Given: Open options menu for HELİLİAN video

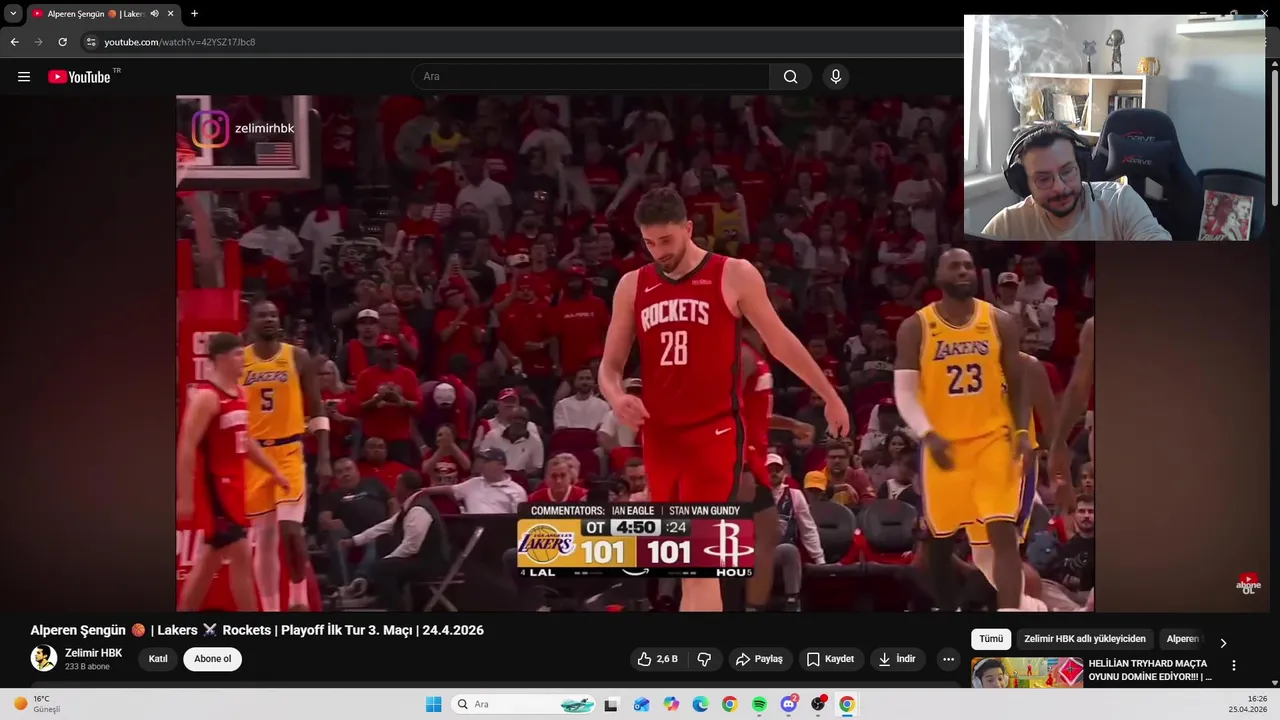Looking at the screenshot, I should pyautogui.click(x=1234, y=665).
